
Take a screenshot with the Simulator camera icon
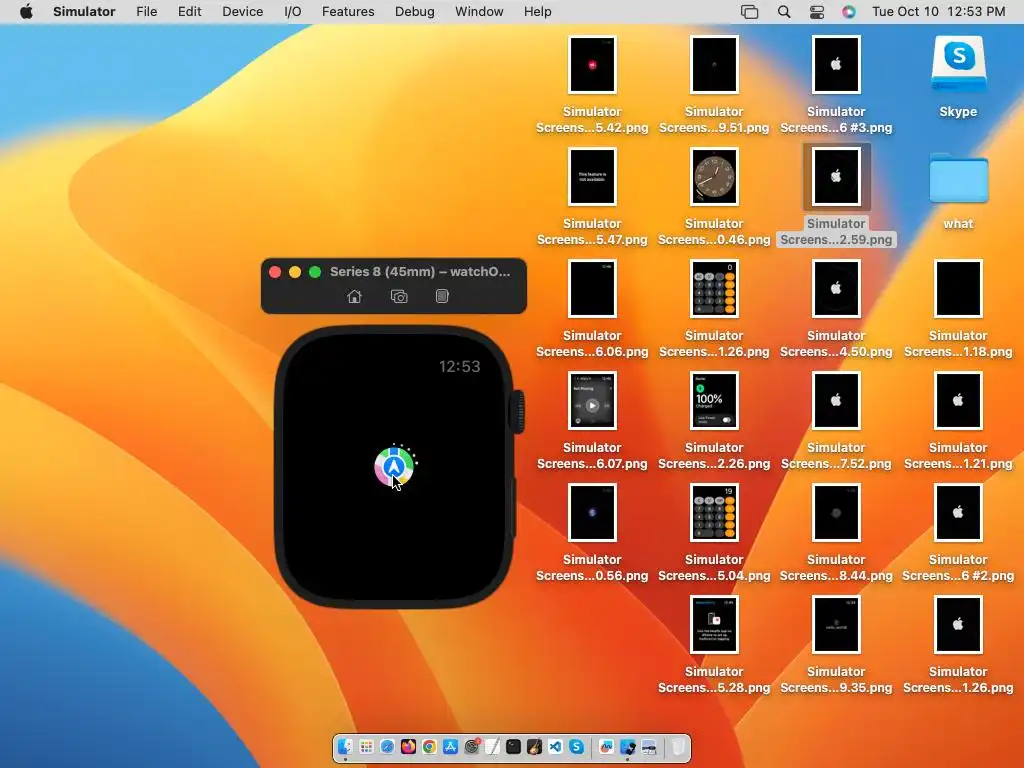tap(399, 296)
